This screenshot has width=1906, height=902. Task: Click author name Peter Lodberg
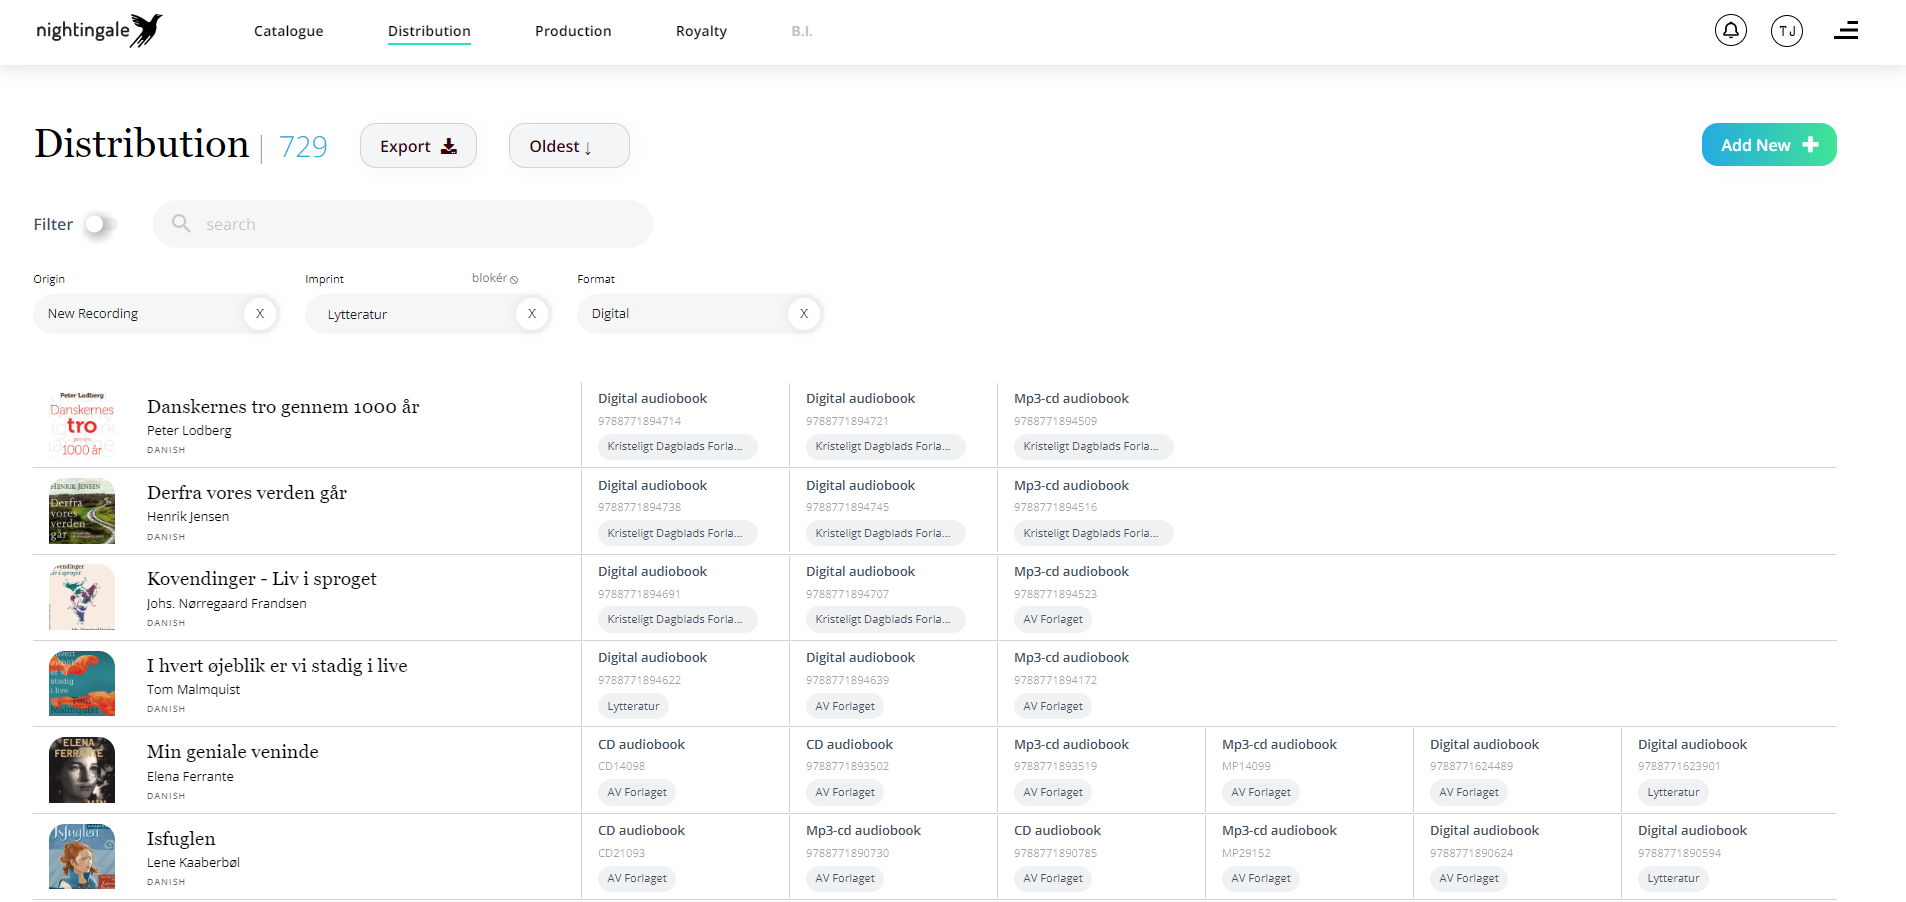click(x=189, y=430)
